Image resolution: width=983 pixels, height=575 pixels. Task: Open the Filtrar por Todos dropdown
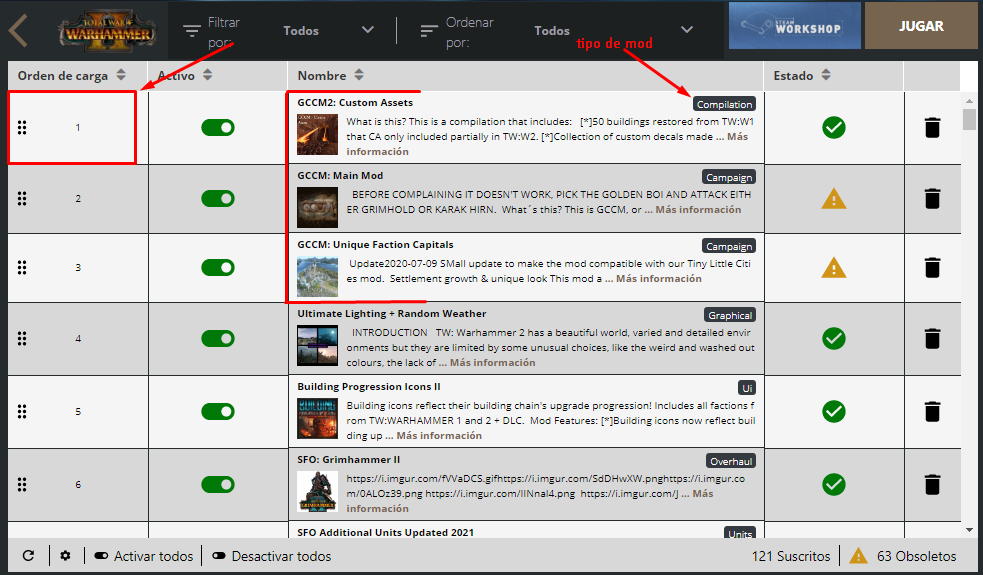329,30
